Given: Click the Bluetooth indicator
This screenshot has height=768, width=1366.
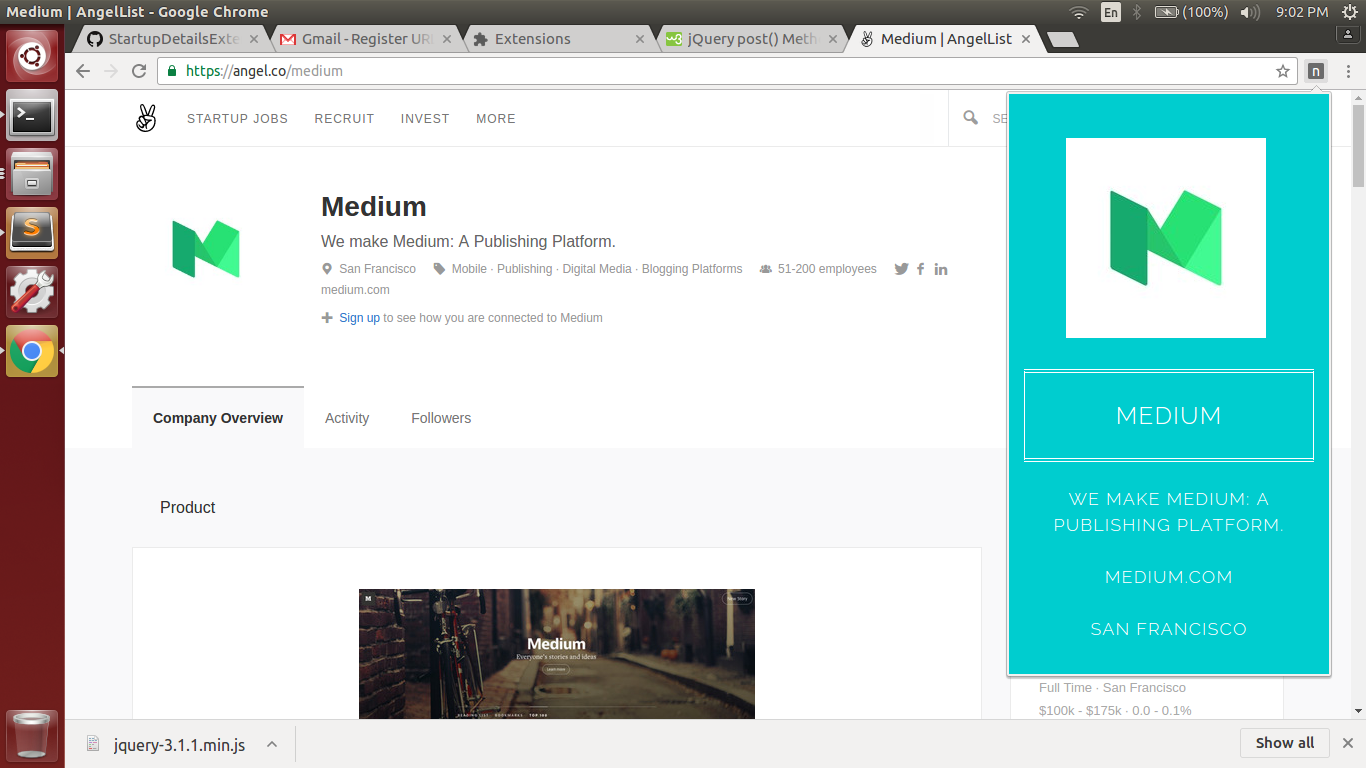Looking at the screenshot, I should click(1137, 12).
